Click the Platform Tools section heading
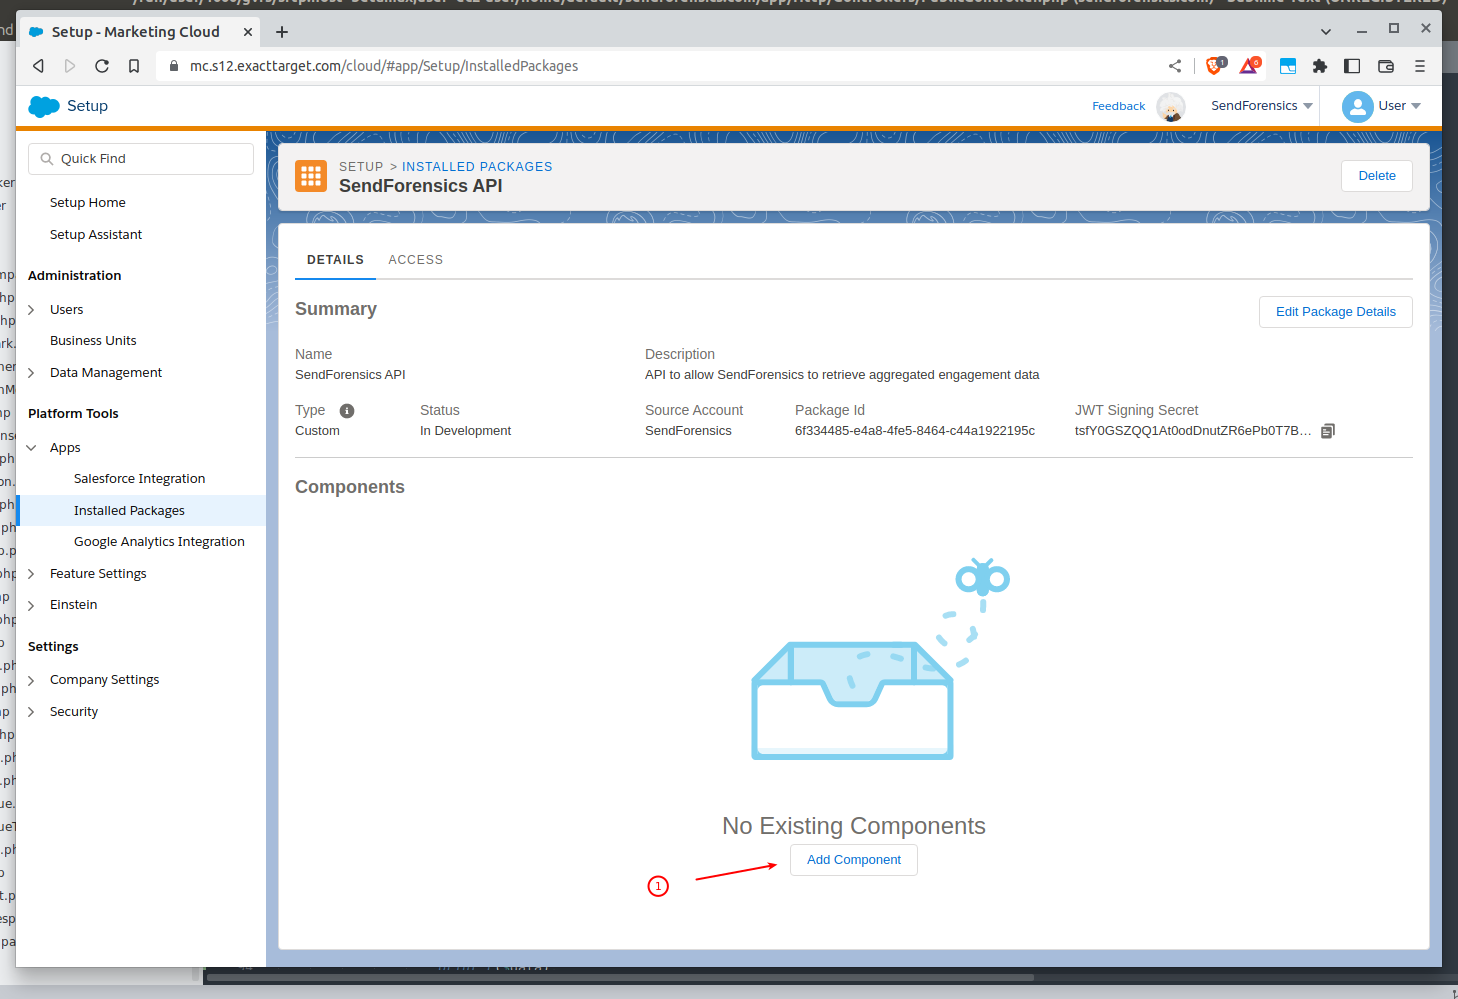 (73, 414)
